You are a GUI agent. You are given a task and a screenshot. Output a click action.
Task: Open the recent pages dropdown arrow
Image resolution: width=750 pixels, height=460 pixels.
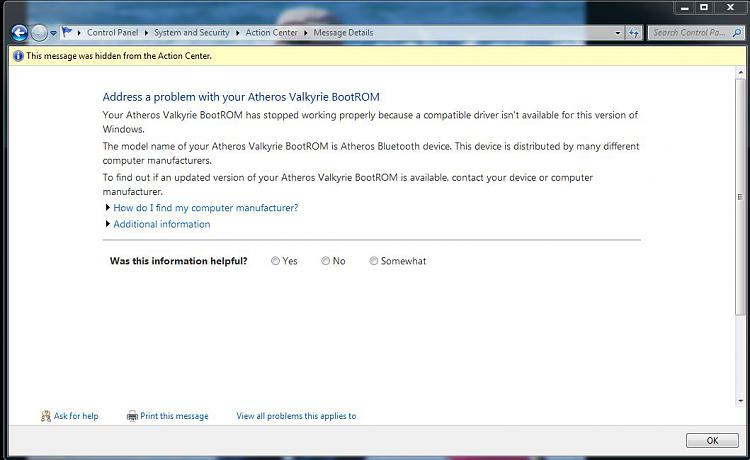click(53, 33)
